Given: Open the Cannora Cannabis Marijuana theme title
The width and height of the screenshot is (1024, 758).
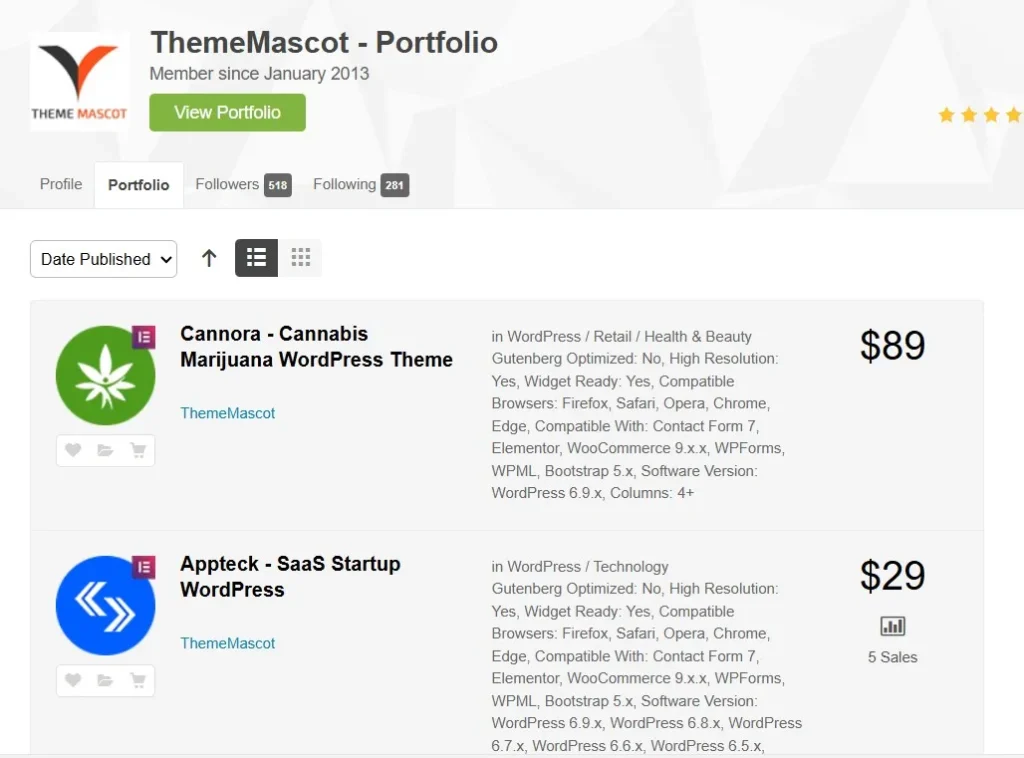Looking at the screenshot, I should (316, 347).
